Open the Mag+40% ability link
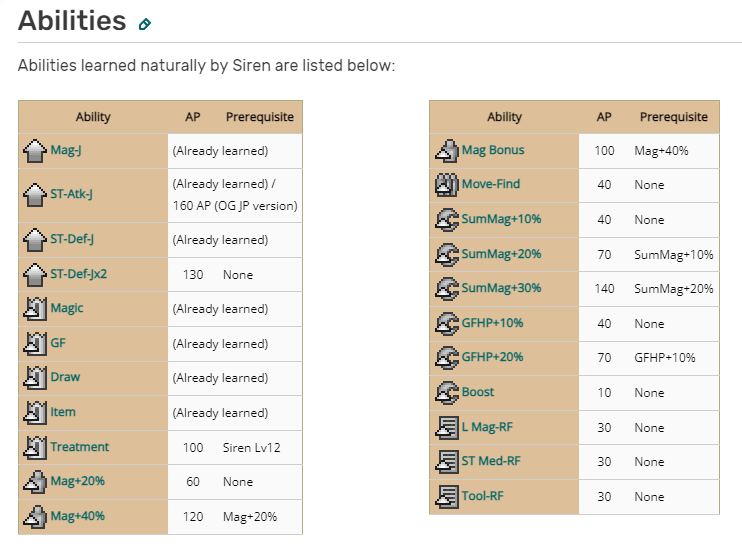The width and height of the screenshot is (742, 555). click(78, 516)
